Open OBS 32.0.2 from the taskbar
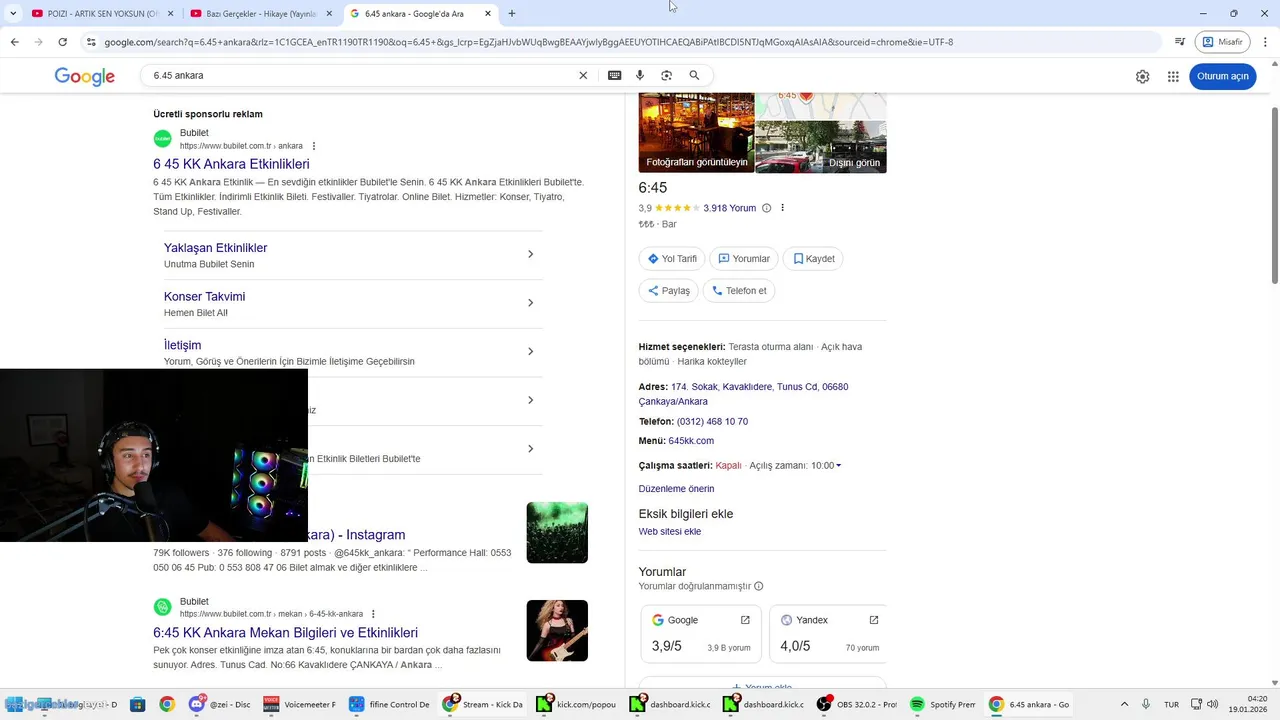Screen dimensions: 1280x720 click(x=857, y=704)
